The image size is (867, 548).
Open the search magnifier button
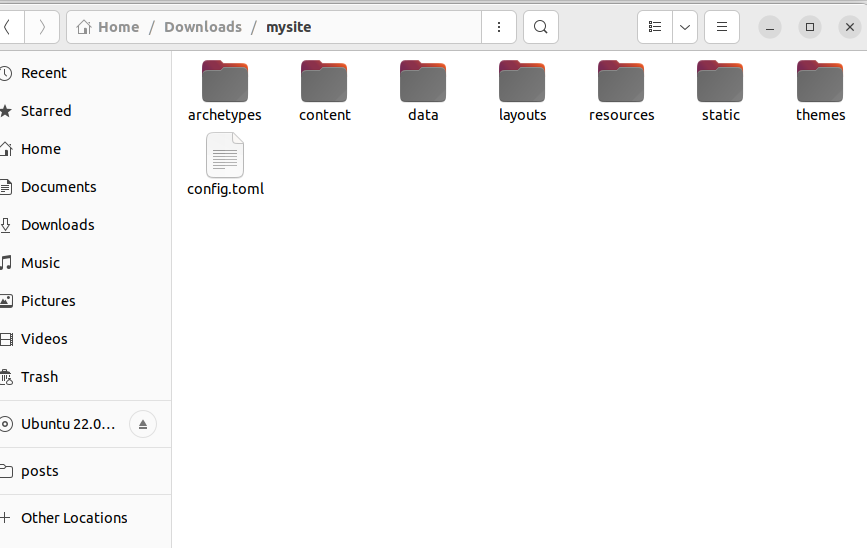pos(541,27)
